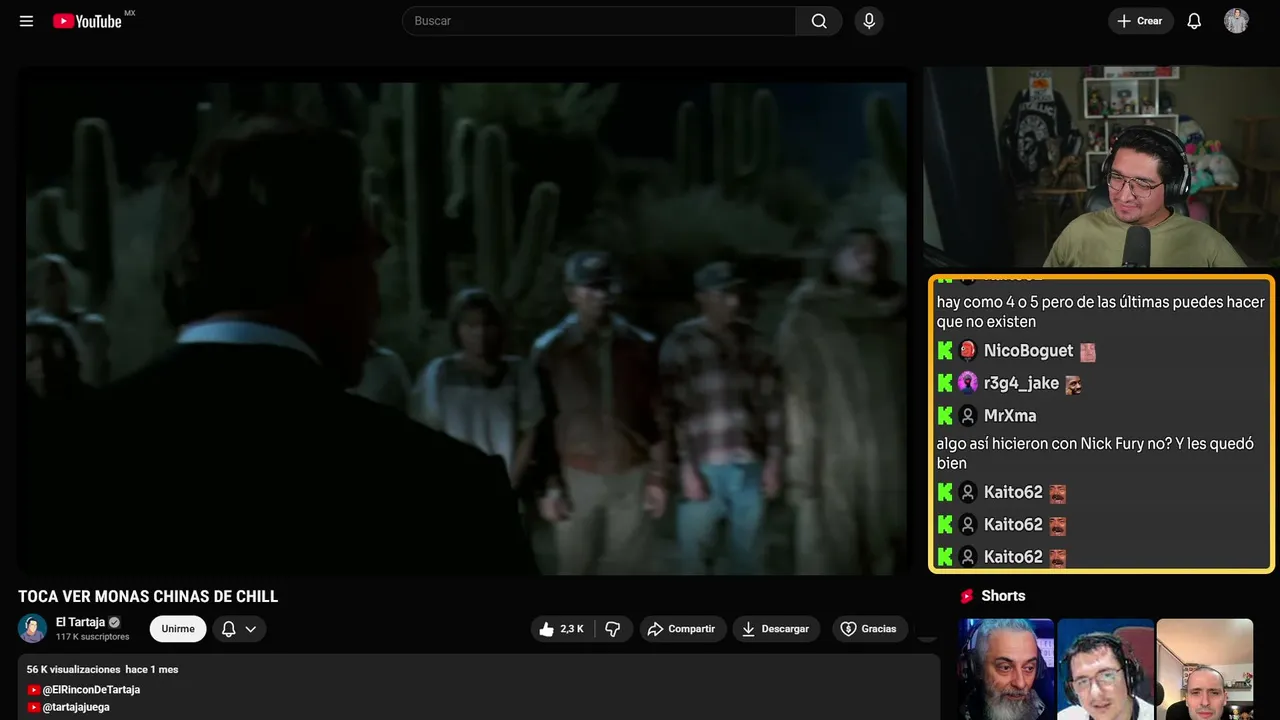
Task: Open the Short with the white-bearded man
Action: point(1006,669)
